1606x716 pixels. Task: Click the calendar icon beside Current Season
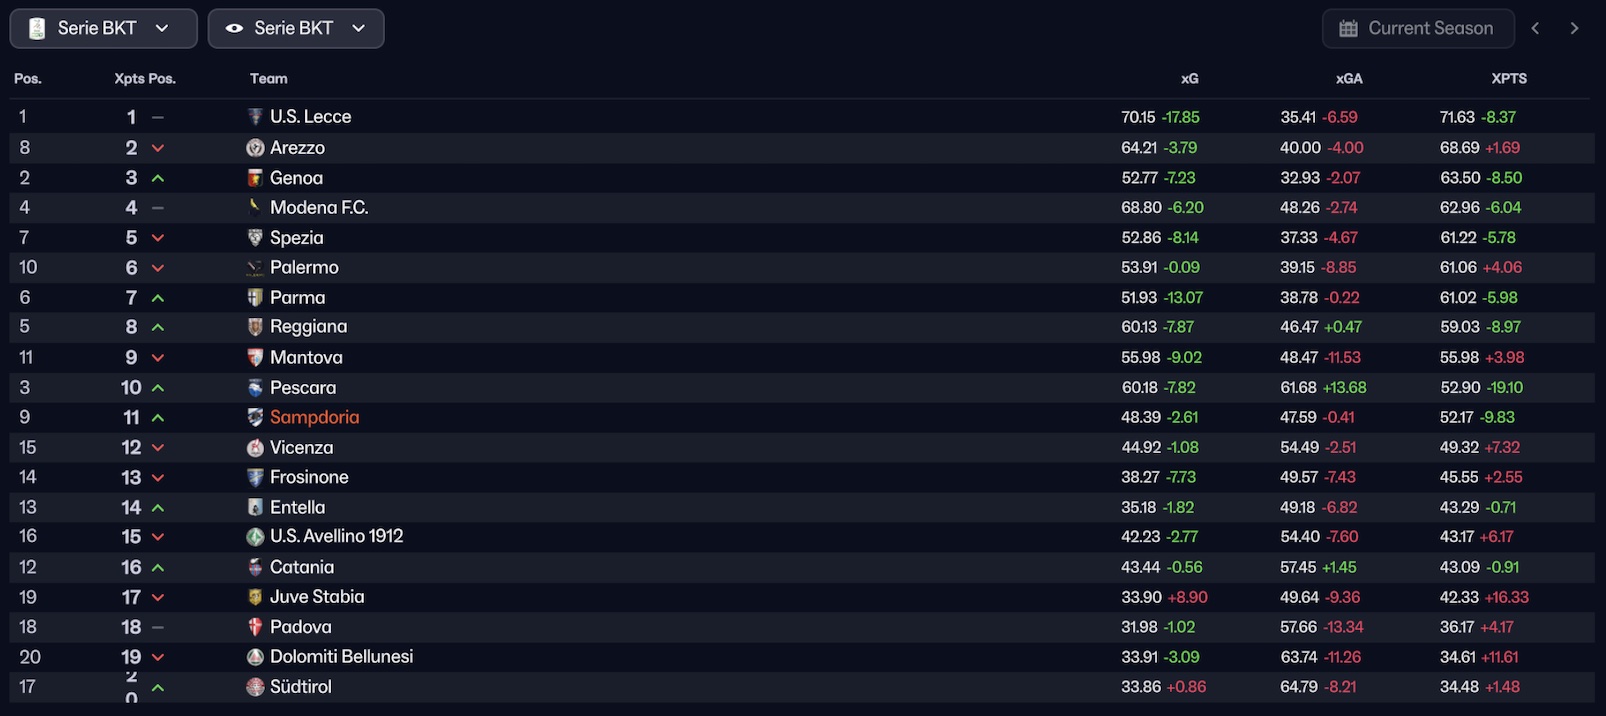pyautogui.click(x=1348, y=29)
